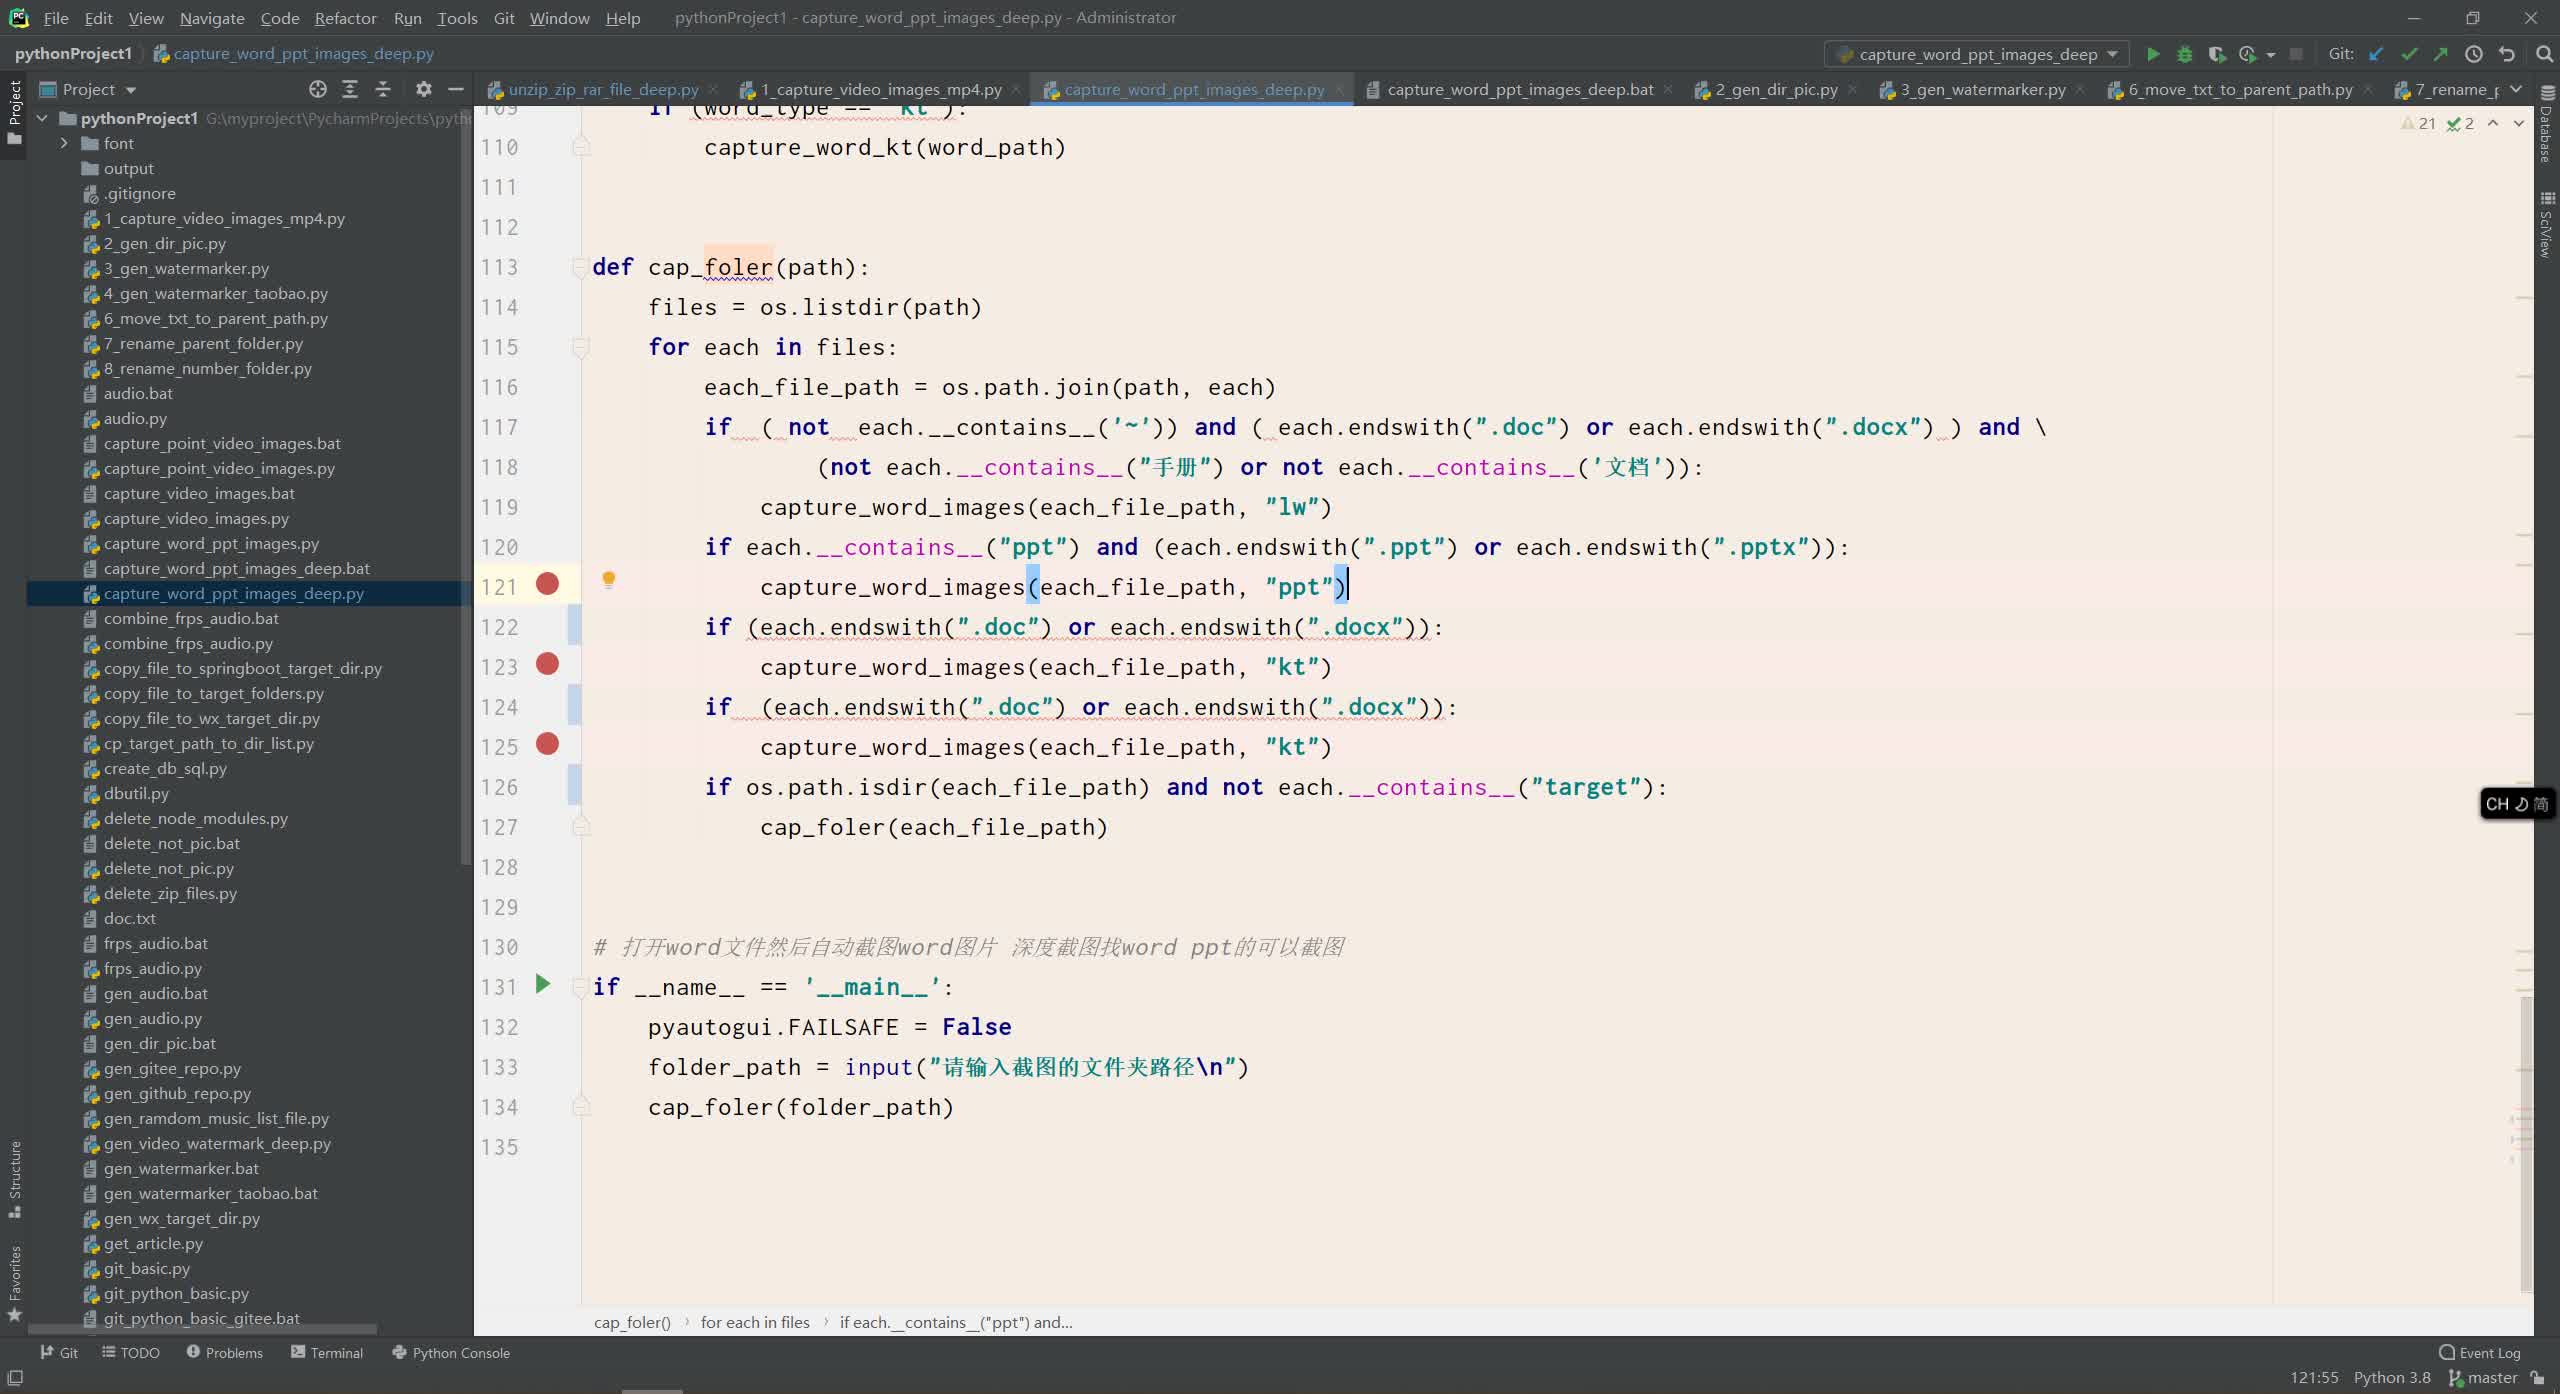
Task: Select opened file using the crosshair icon
Action: pos(317,89)
